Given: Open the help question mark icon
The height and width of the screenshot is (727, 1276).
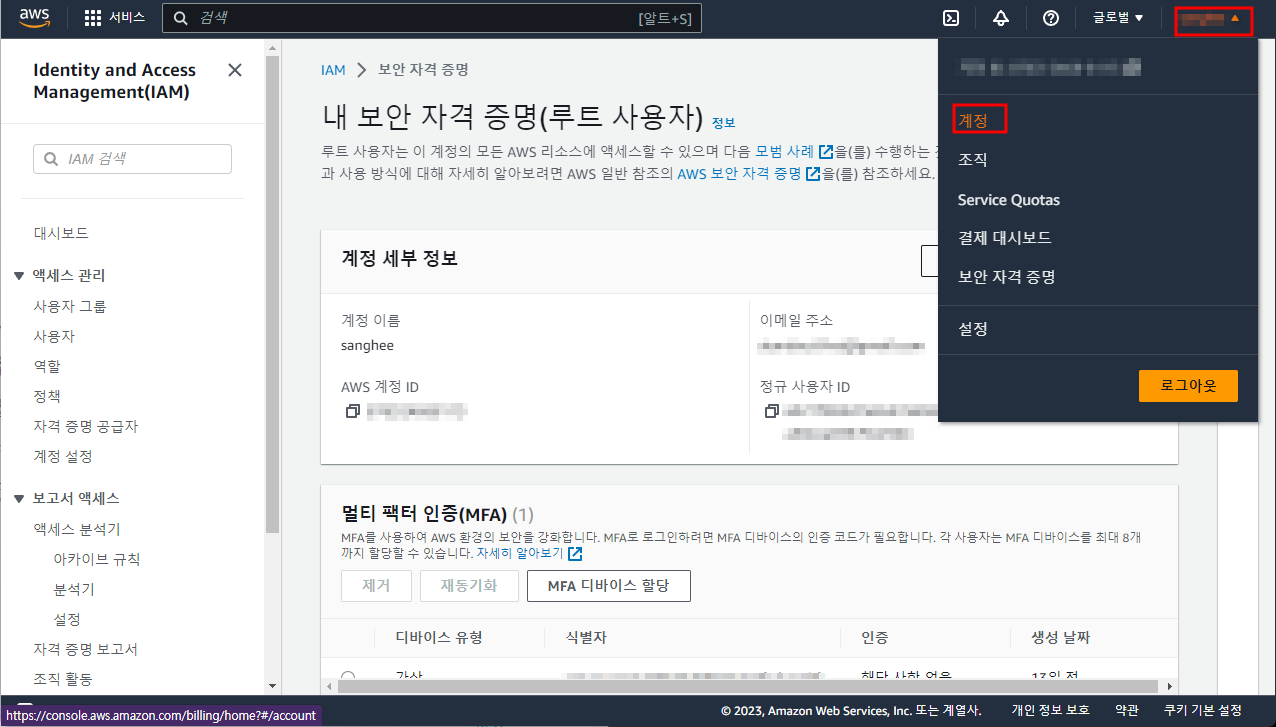Looking at the screenshot, I should coord(1050,18).
